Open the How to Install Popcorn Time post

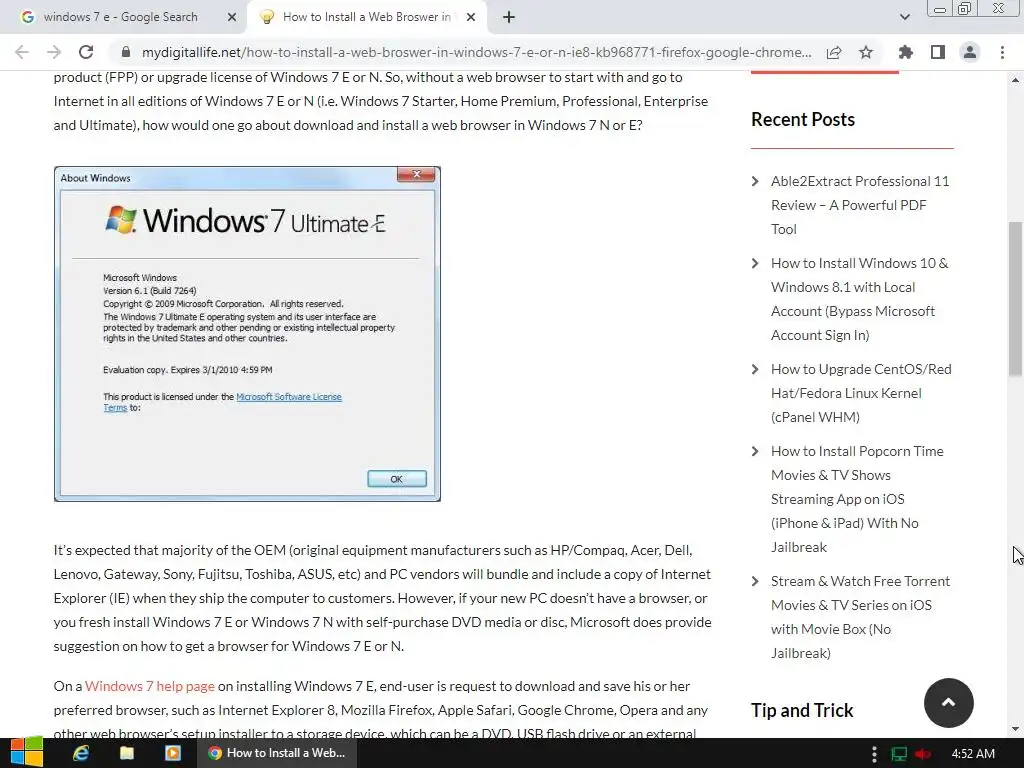(857, 499)
